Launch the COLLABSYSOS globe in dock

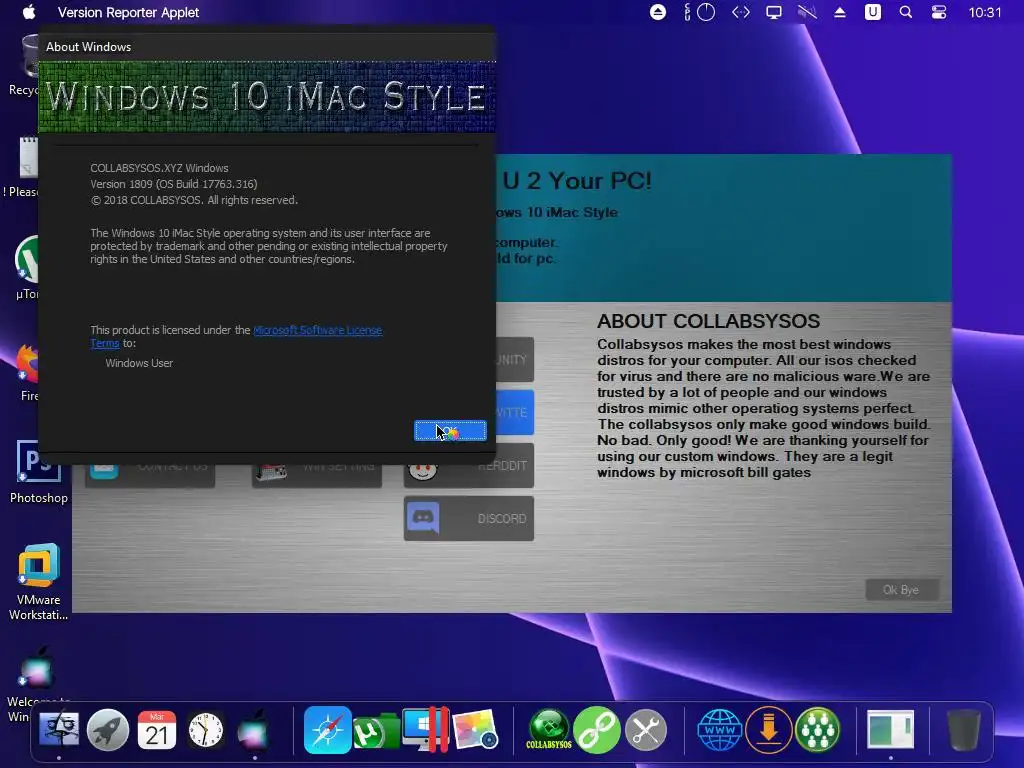(x=549, y=729)
